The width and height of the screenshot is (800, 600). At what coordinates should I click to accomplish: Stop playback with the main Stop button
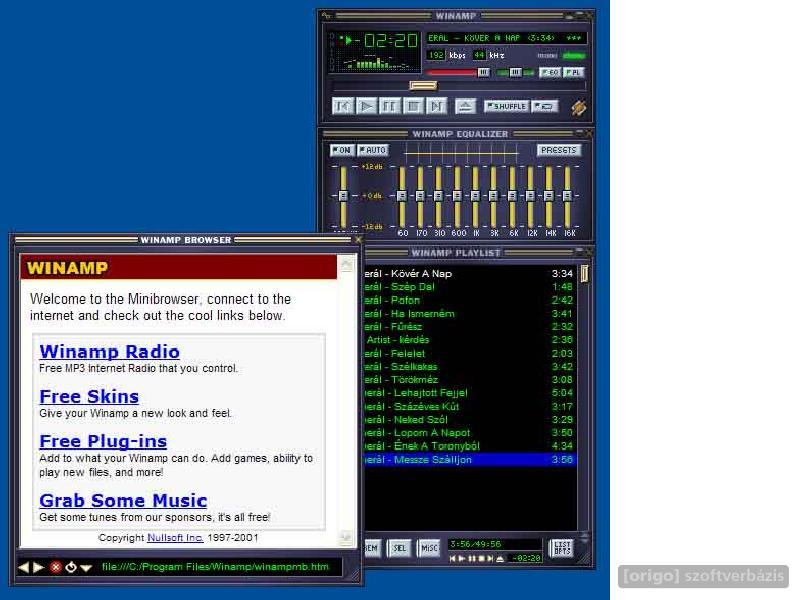pos(413,106)
